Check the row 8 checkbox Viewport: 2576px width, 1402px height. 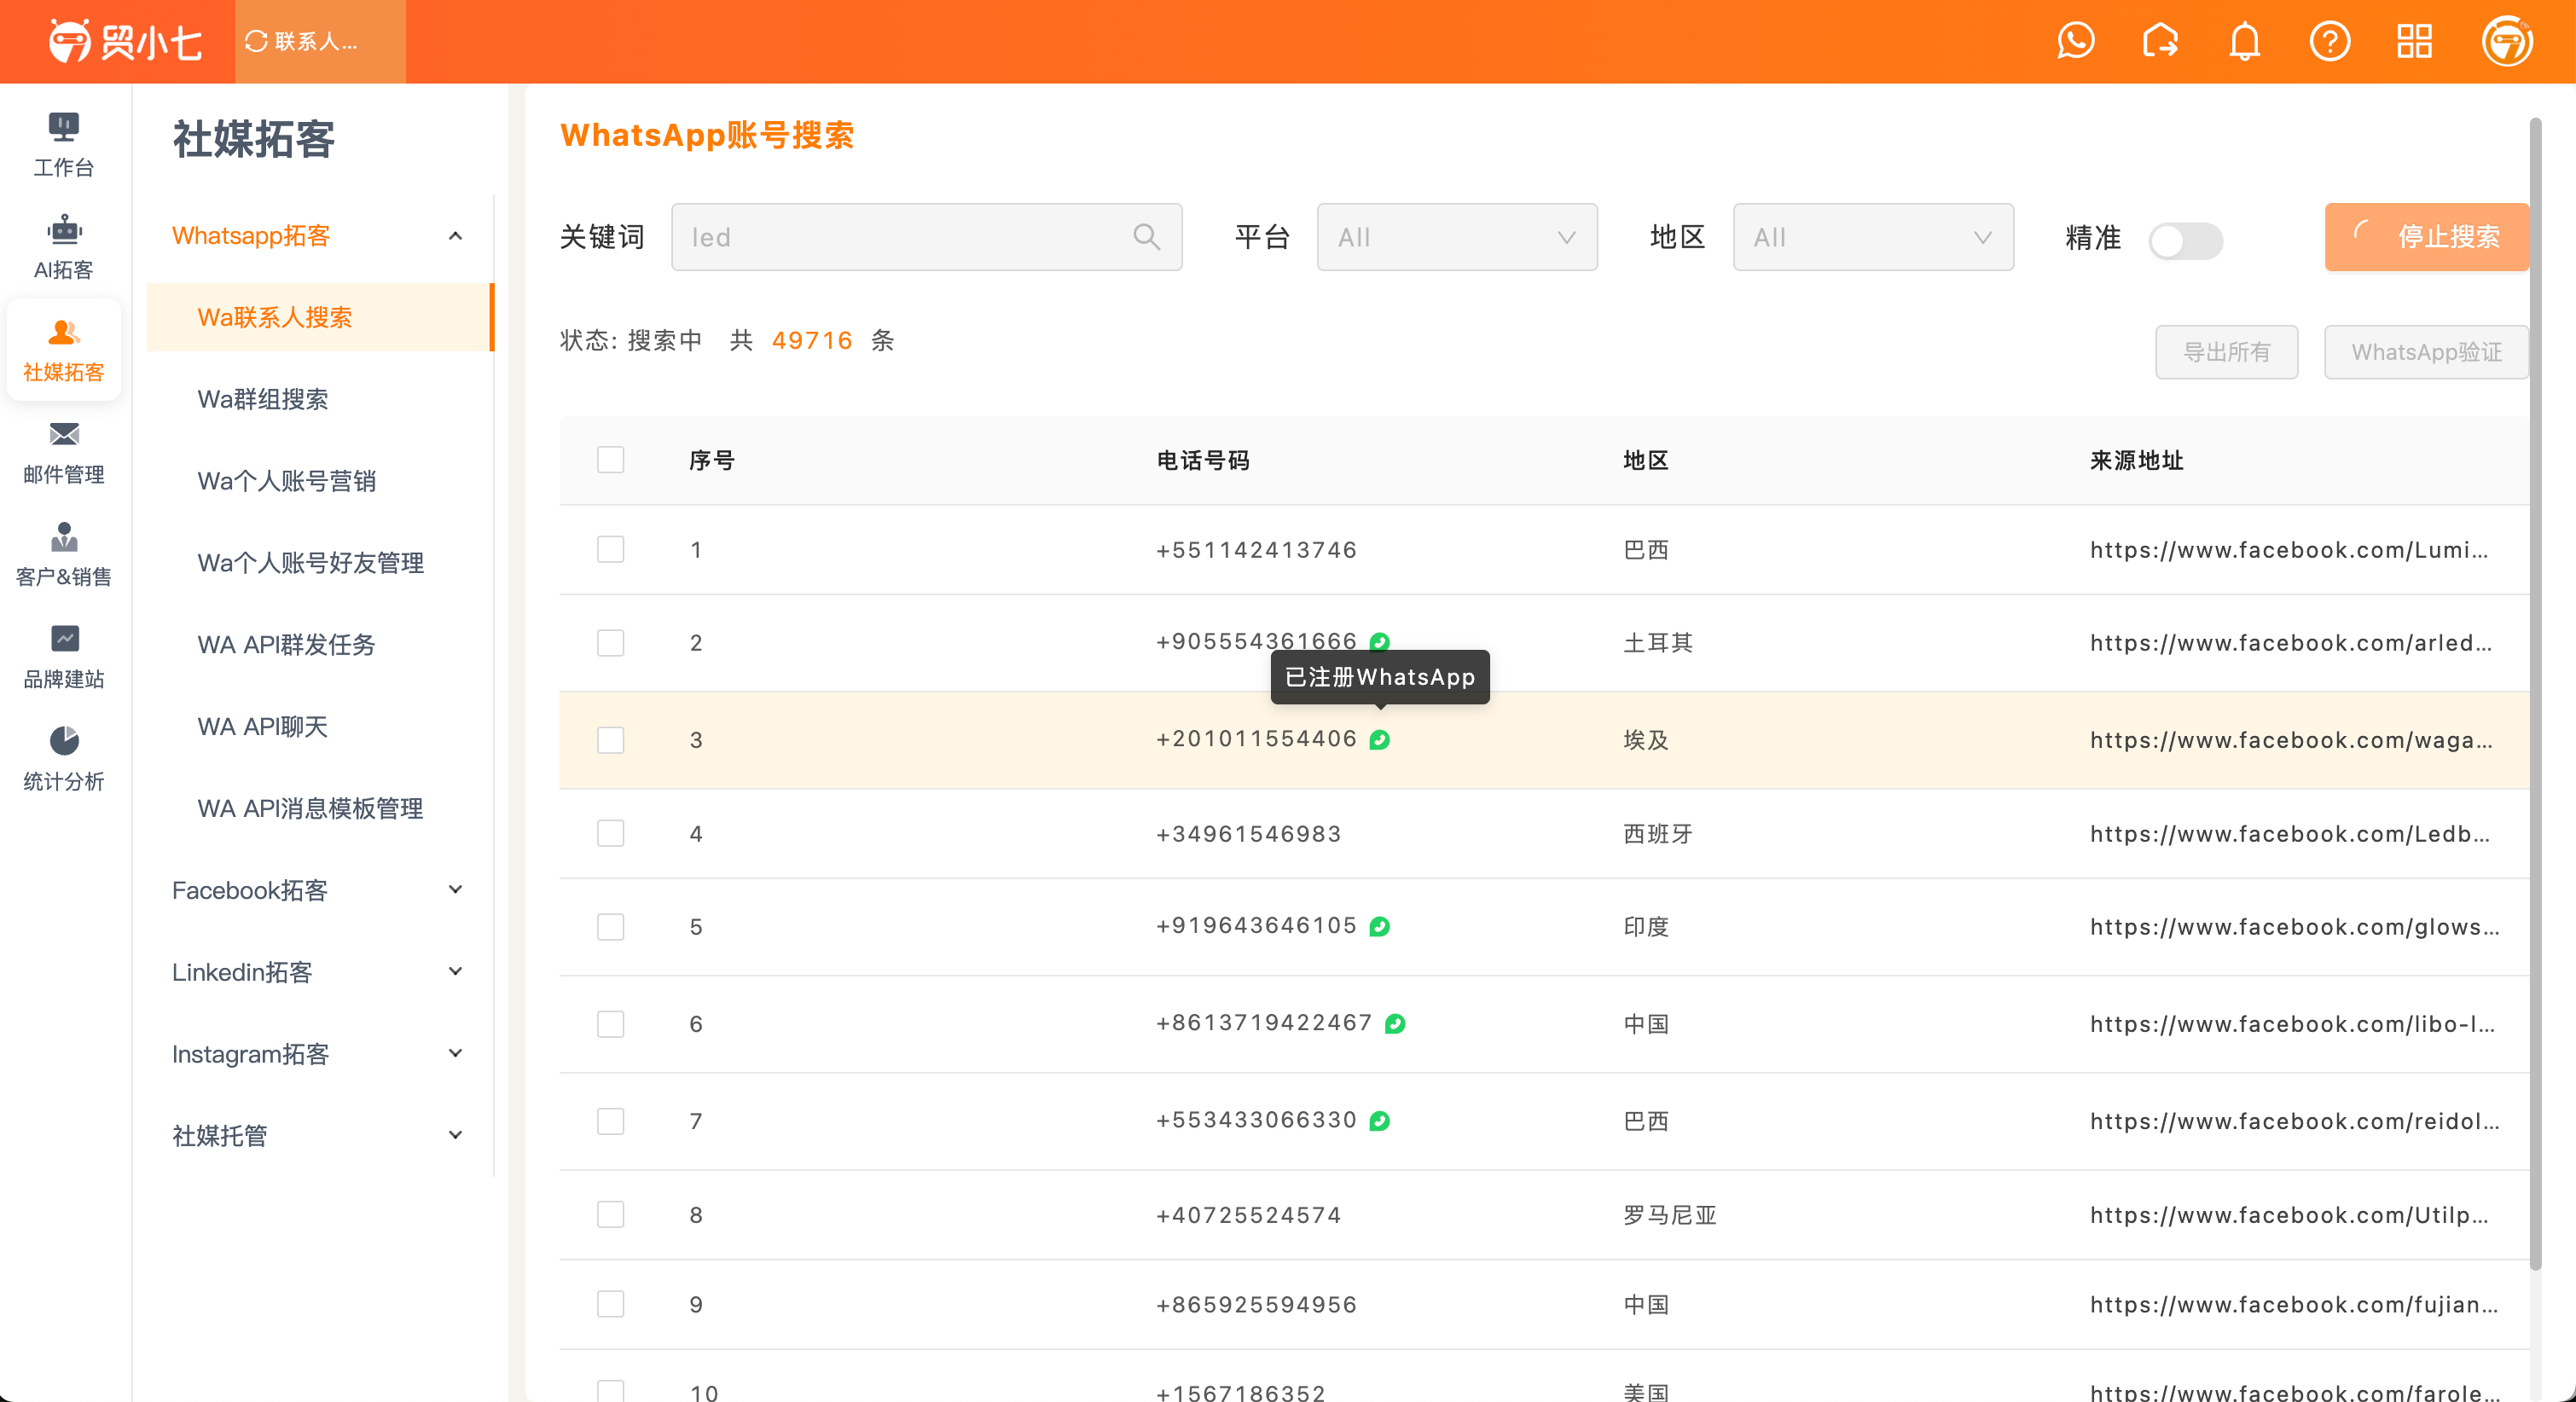coord(610,1215)
